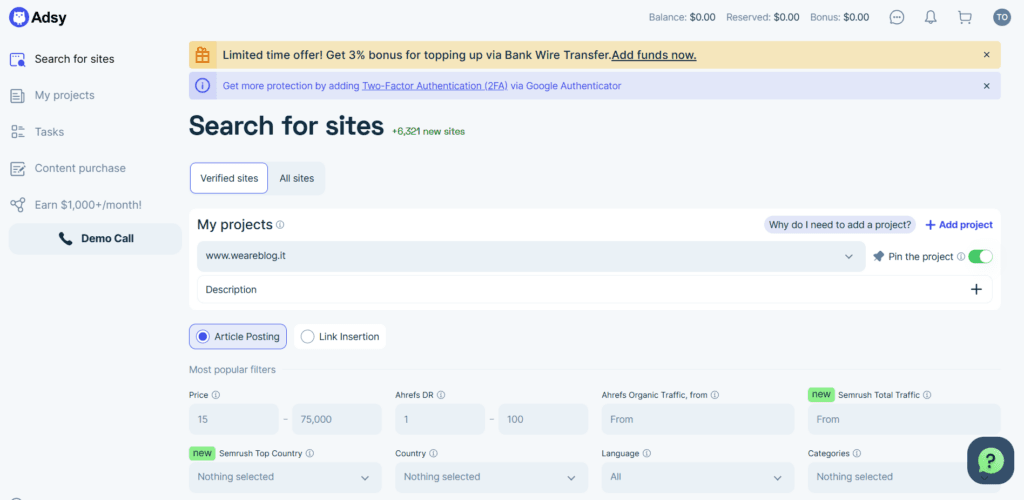Click the Adsy logo

(x=38, y=18)
